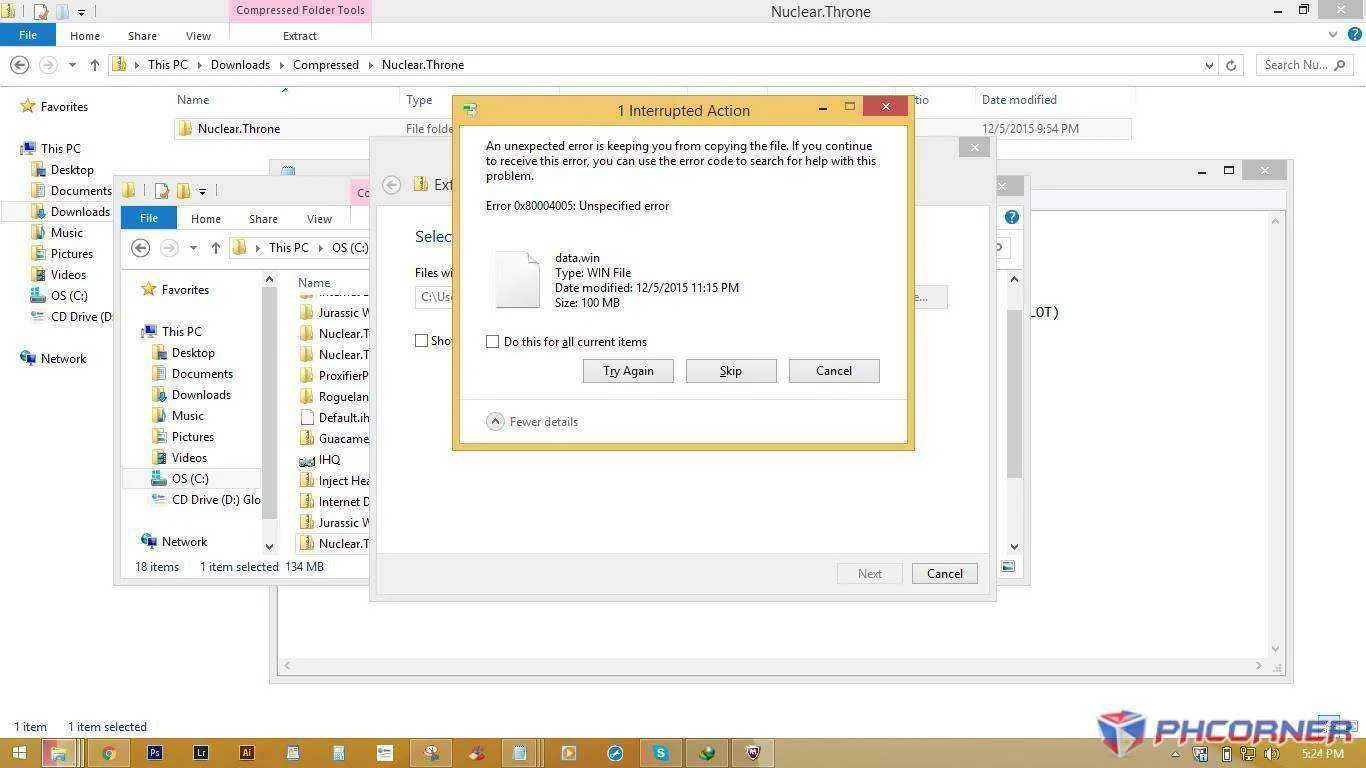Screen dimensions: 1366x768
Task: Select ProxifierP folder in OS (C:) list
Action: click(x=343, y=376)
